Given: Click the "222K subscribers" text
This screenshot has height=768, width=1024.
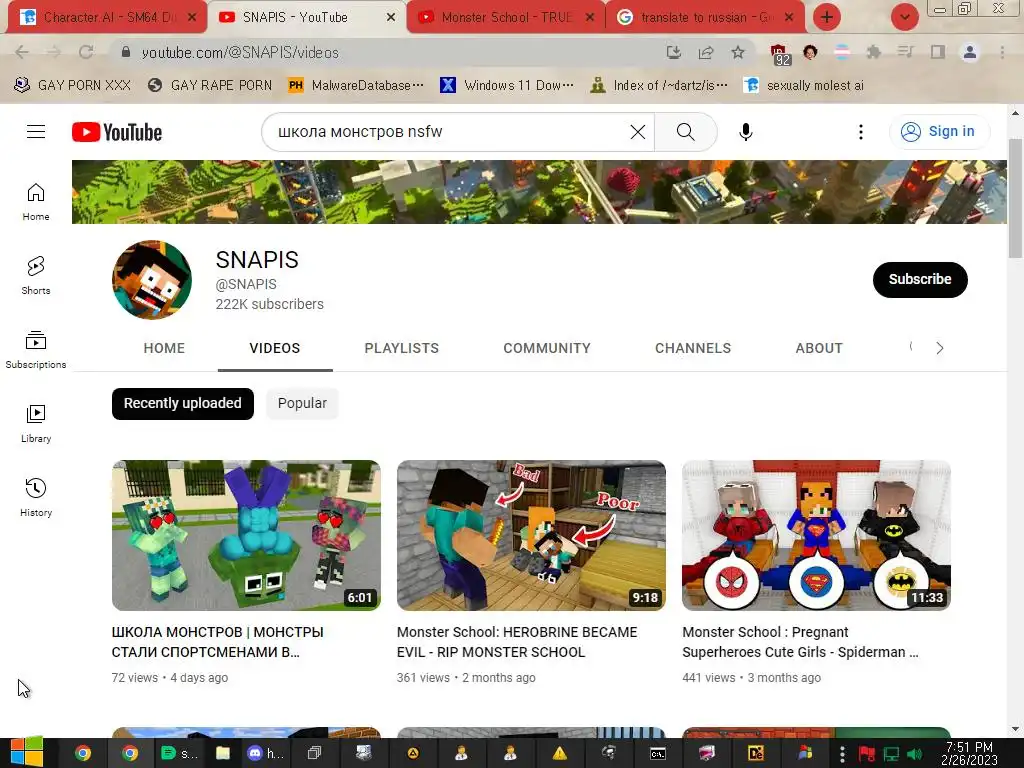Looking at the screenshot, I should click(x=270, y=304).
